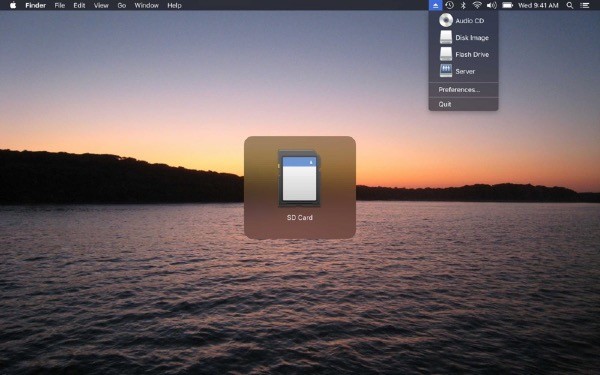Open the Apple menu
The height and width of the screenshot is (375, 600).
tap(13, 5)
